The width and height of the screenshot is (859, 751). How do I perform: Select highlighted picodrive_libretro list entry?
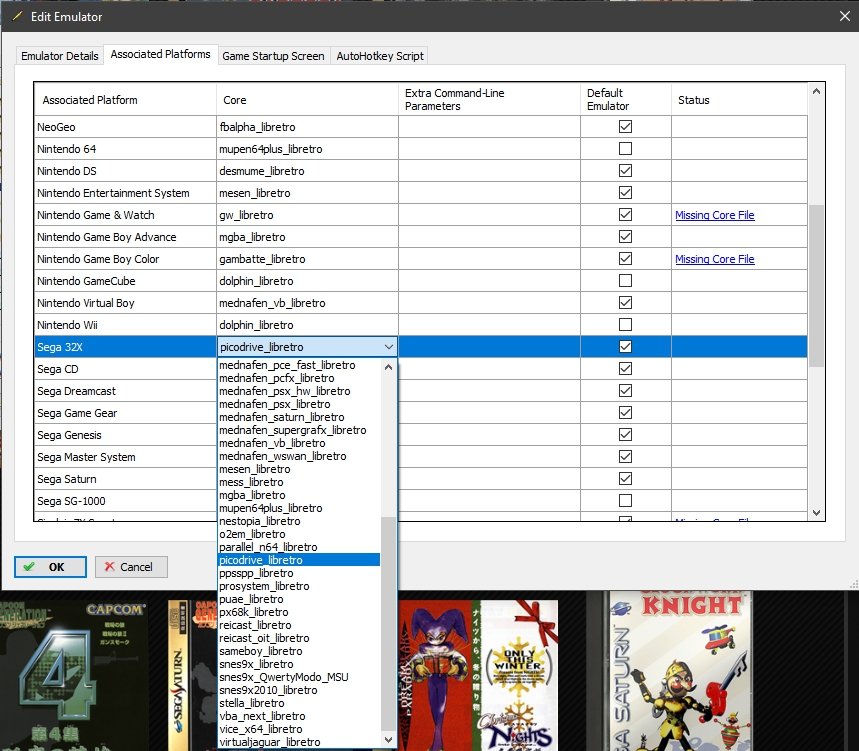(x=299, y=560)
